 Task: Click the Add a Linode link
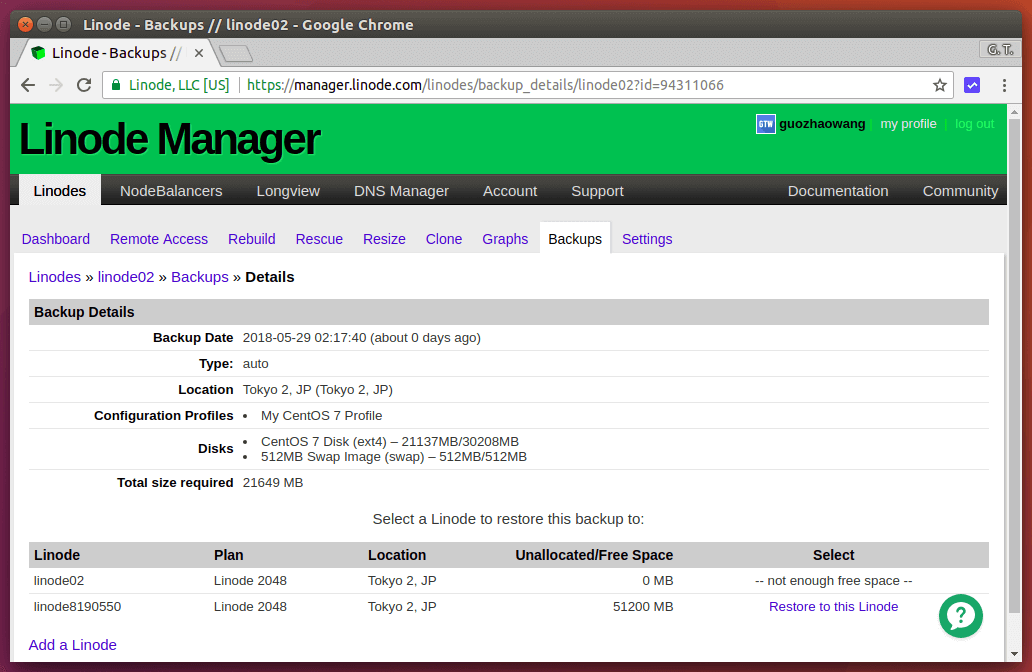point(72,645)
